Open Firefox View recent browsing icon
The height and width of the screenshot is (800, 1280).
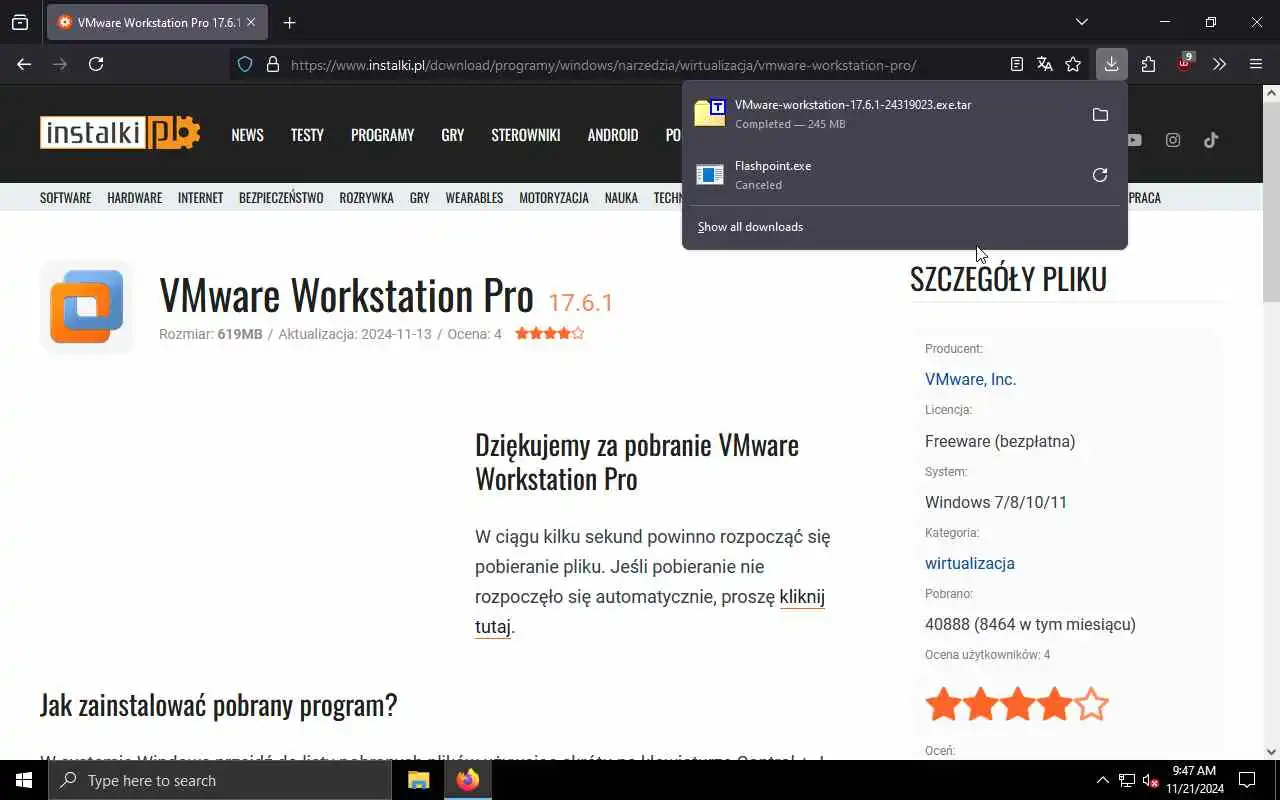click(20, 22)
